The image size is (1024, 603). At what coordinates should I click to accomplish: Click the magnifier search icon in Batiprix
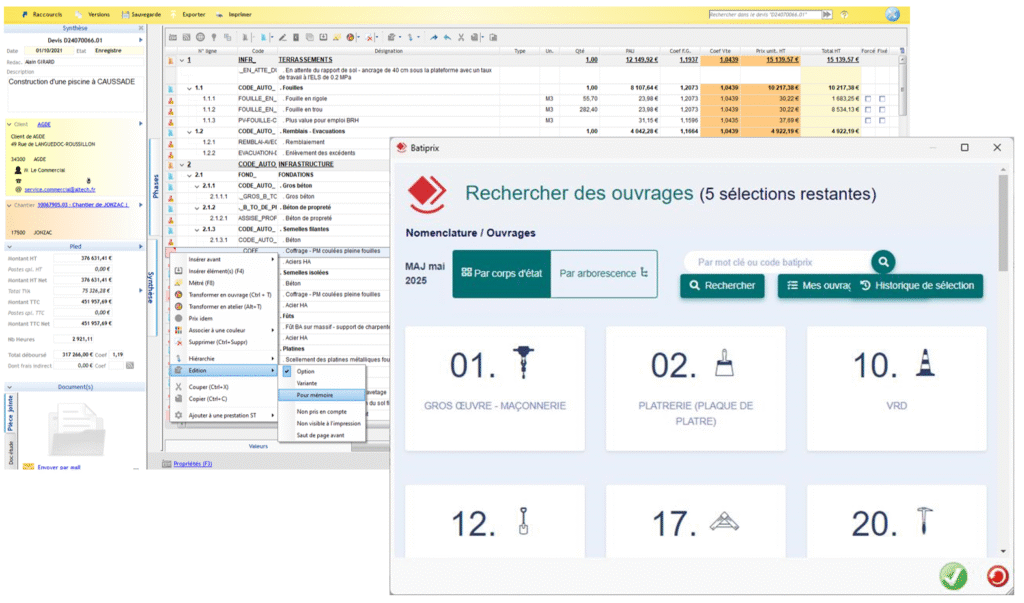point(882,262)
